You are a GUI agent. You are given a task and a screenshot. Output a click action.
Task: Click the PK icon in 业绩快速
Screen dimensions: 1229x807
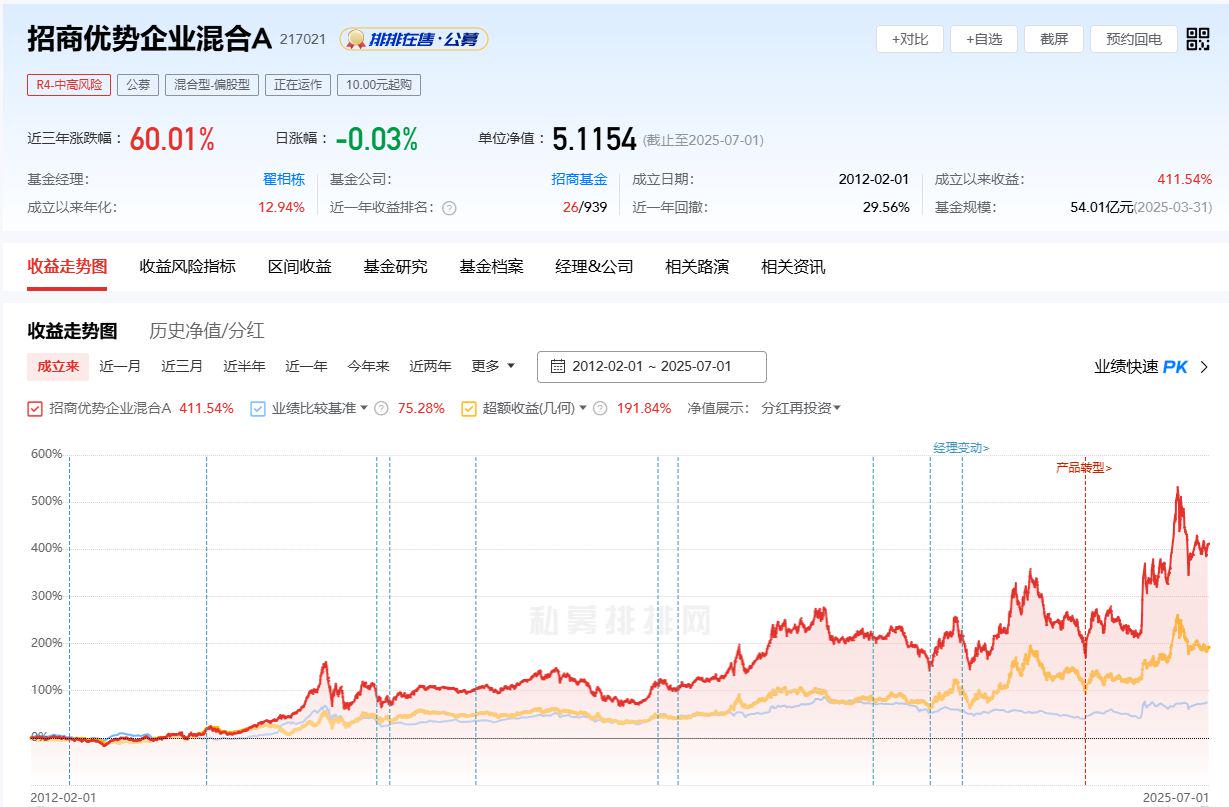pos(1175,367)
